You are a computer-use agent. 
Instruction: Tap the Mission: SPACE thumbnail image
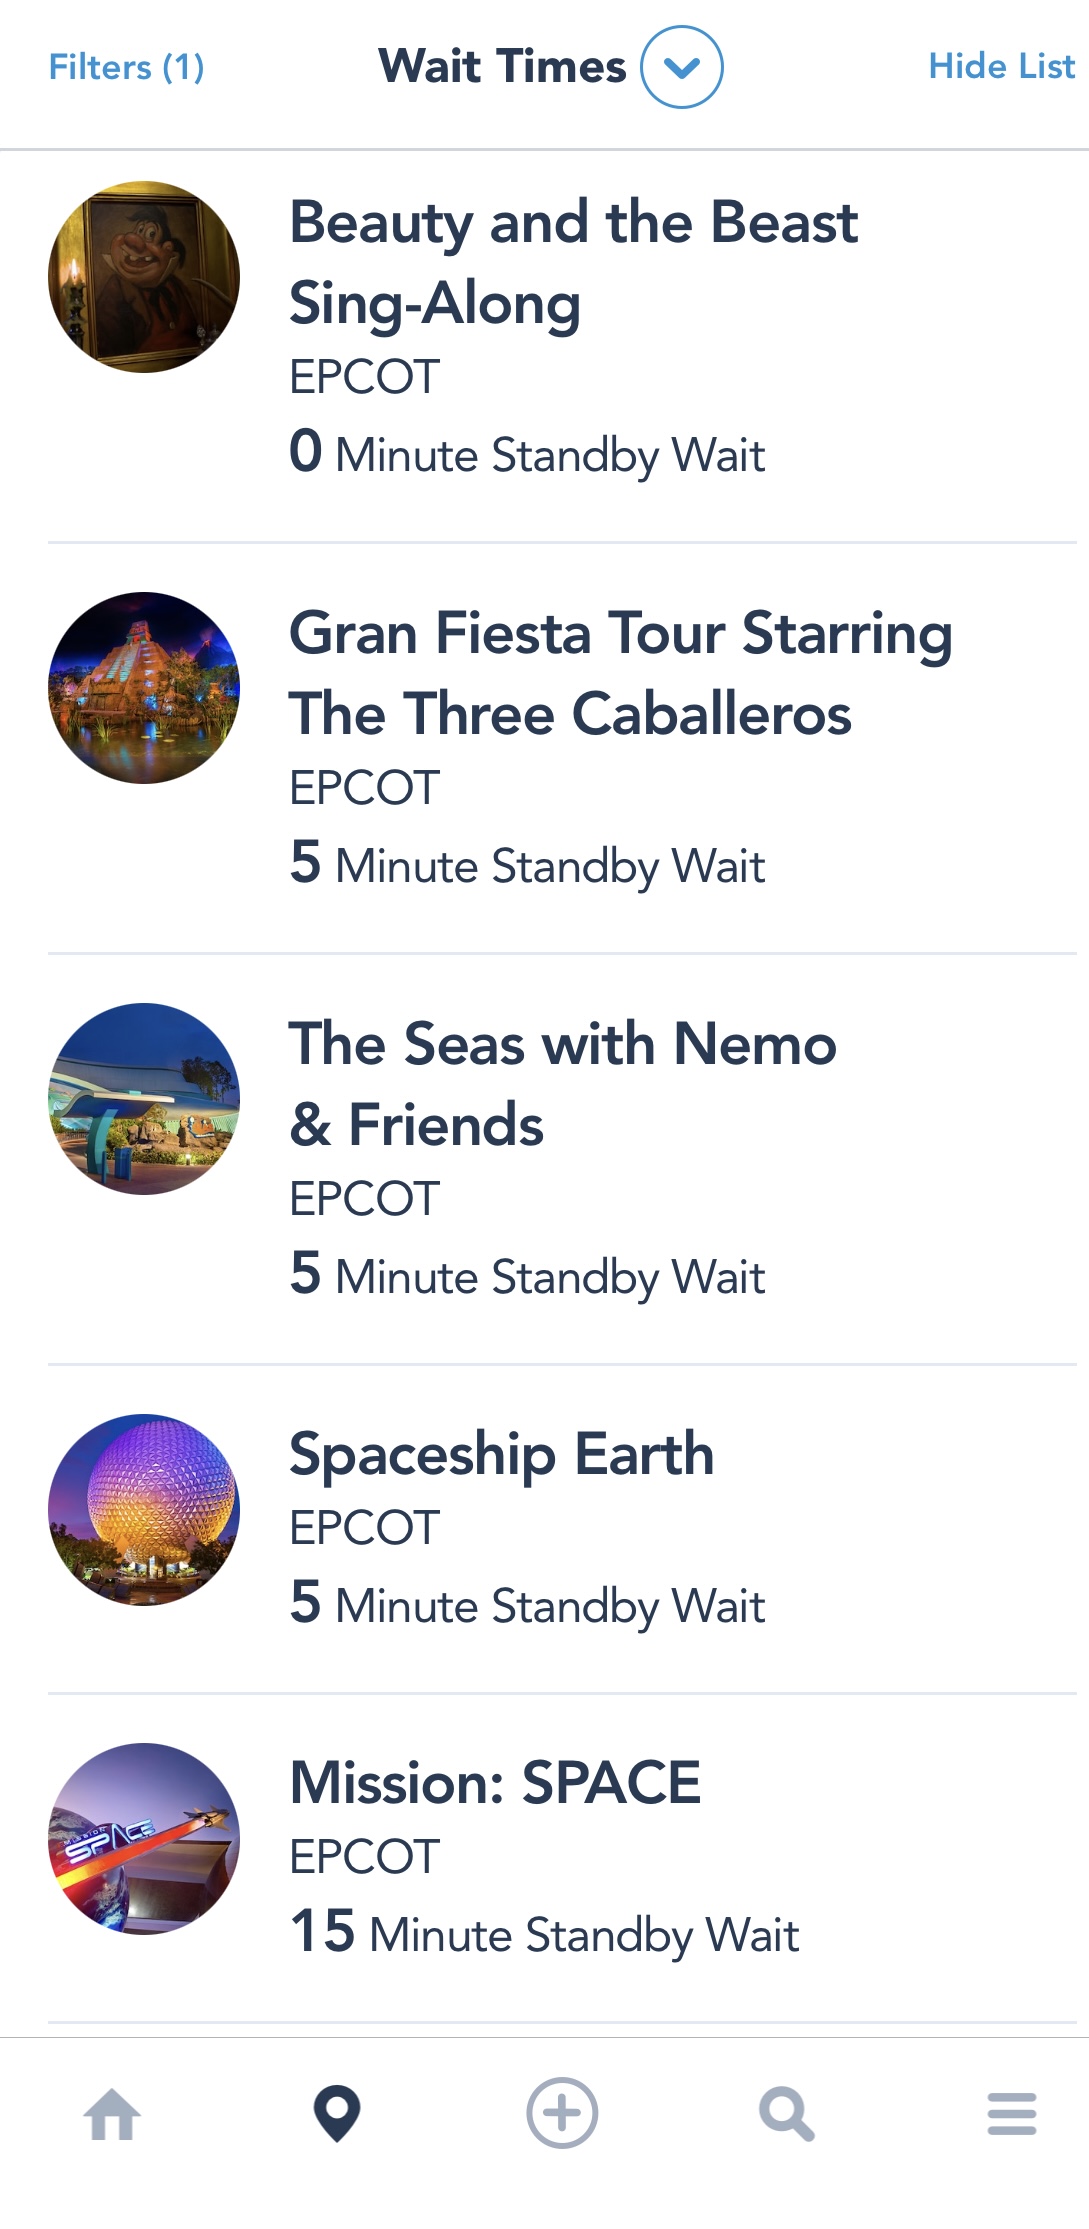tap(144, 1839)
